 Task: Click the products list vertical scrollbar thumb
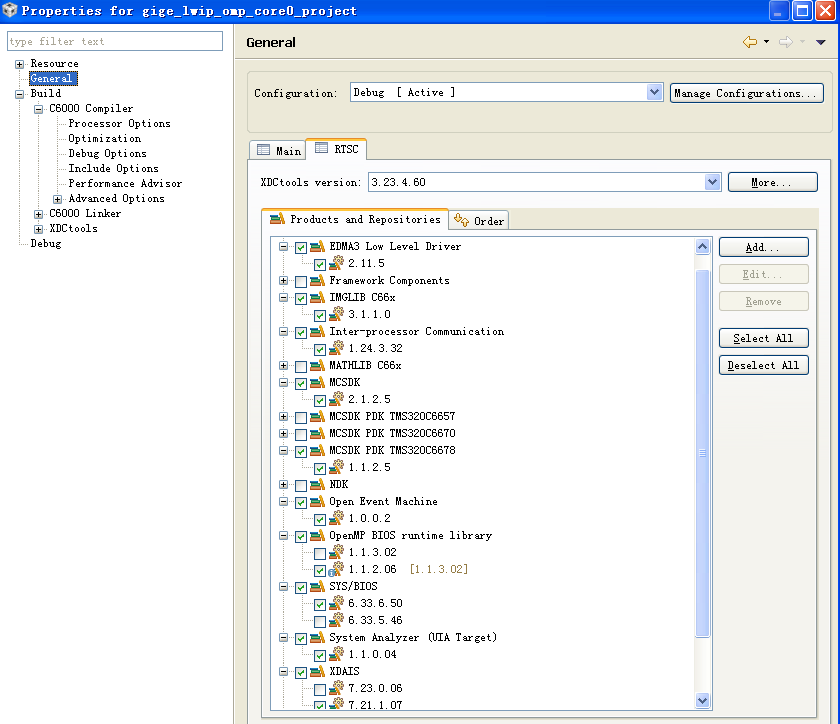click(x=702, y=453)
